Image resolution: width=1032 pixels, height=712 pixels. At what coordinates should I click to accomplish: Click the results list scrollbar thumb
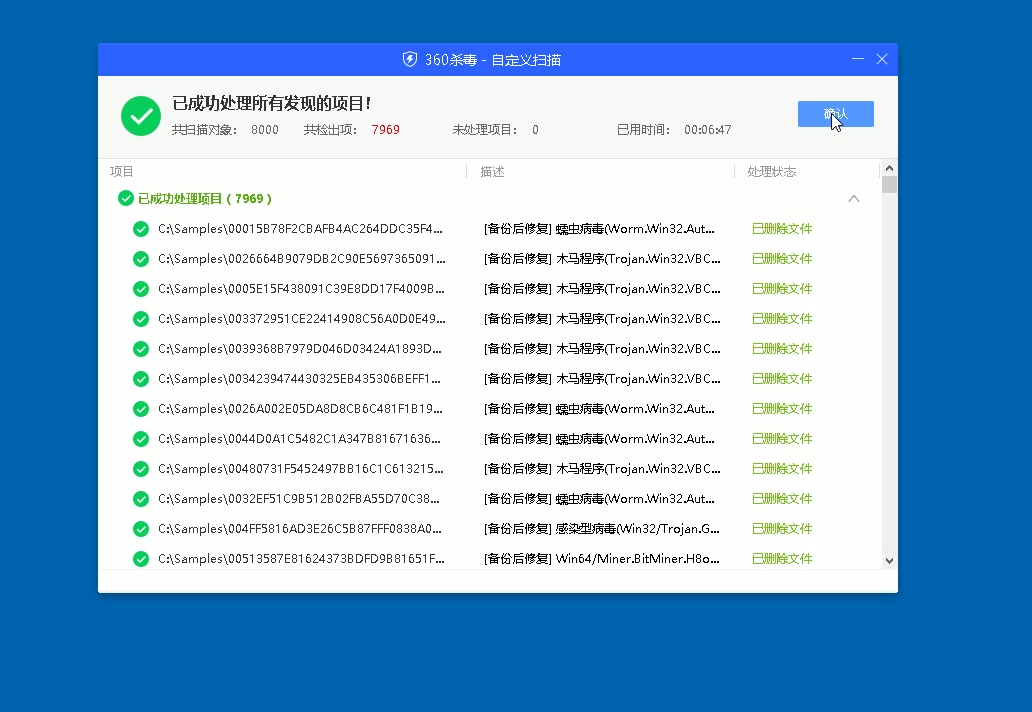click(x=889, y=184)
